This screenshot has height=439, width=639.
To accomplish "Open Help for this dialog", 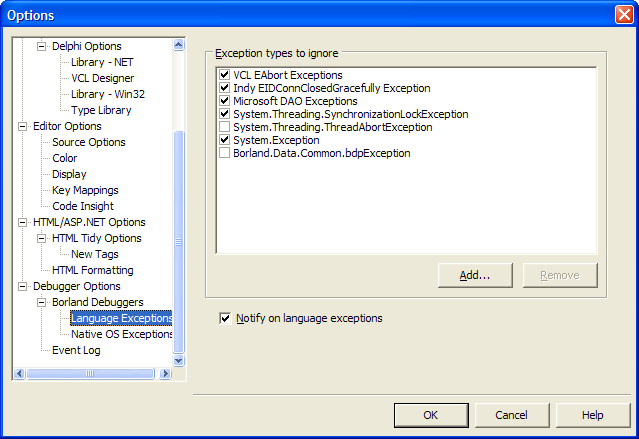I will (593, 415).
